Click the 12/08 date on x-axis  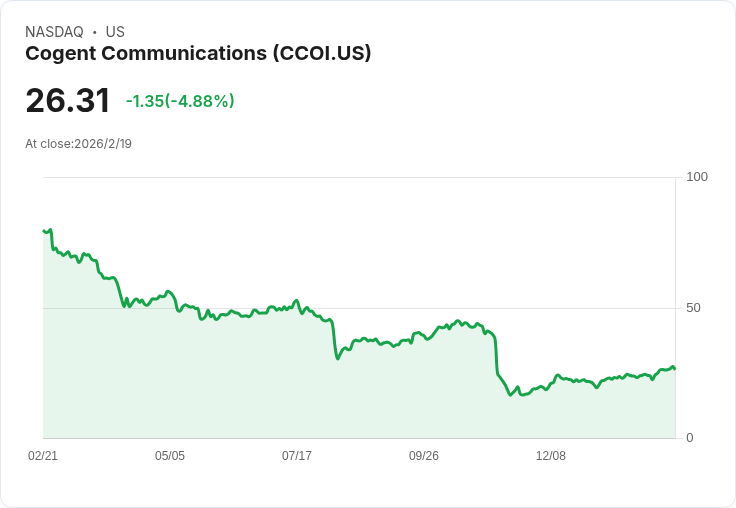point(551,456)
